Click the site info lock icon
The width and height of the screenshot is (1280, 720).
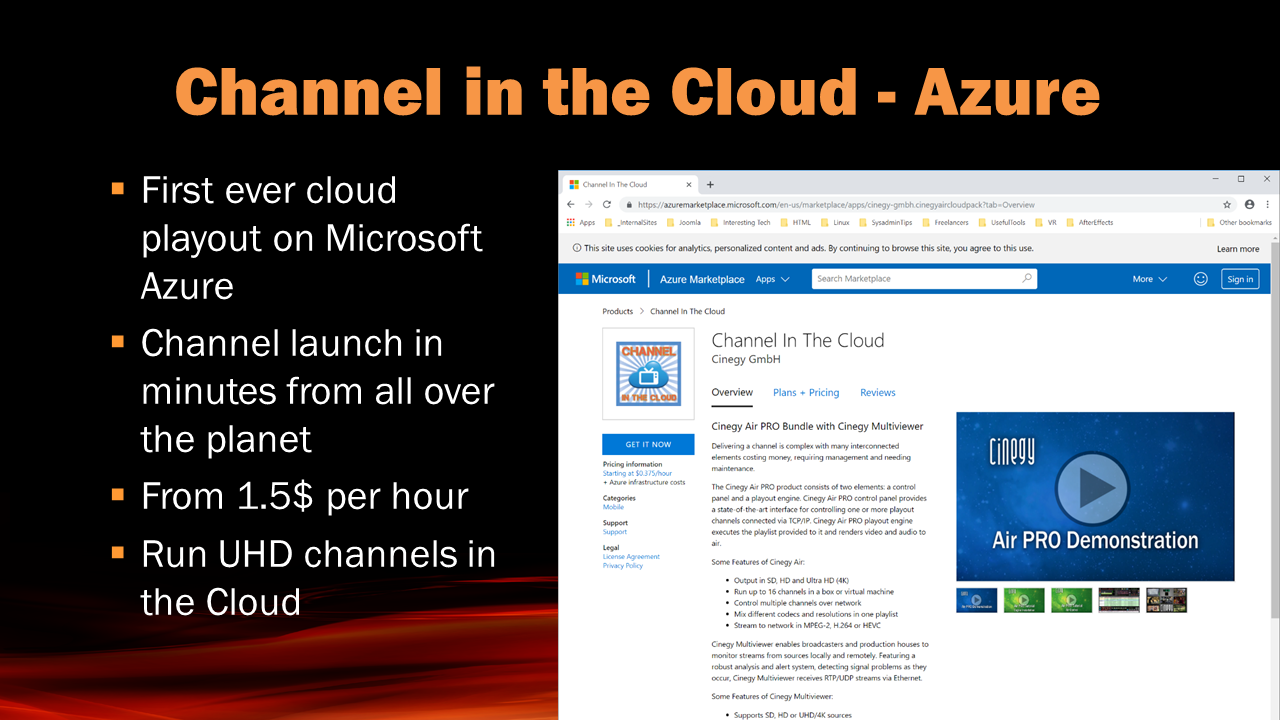click(629, 204)
